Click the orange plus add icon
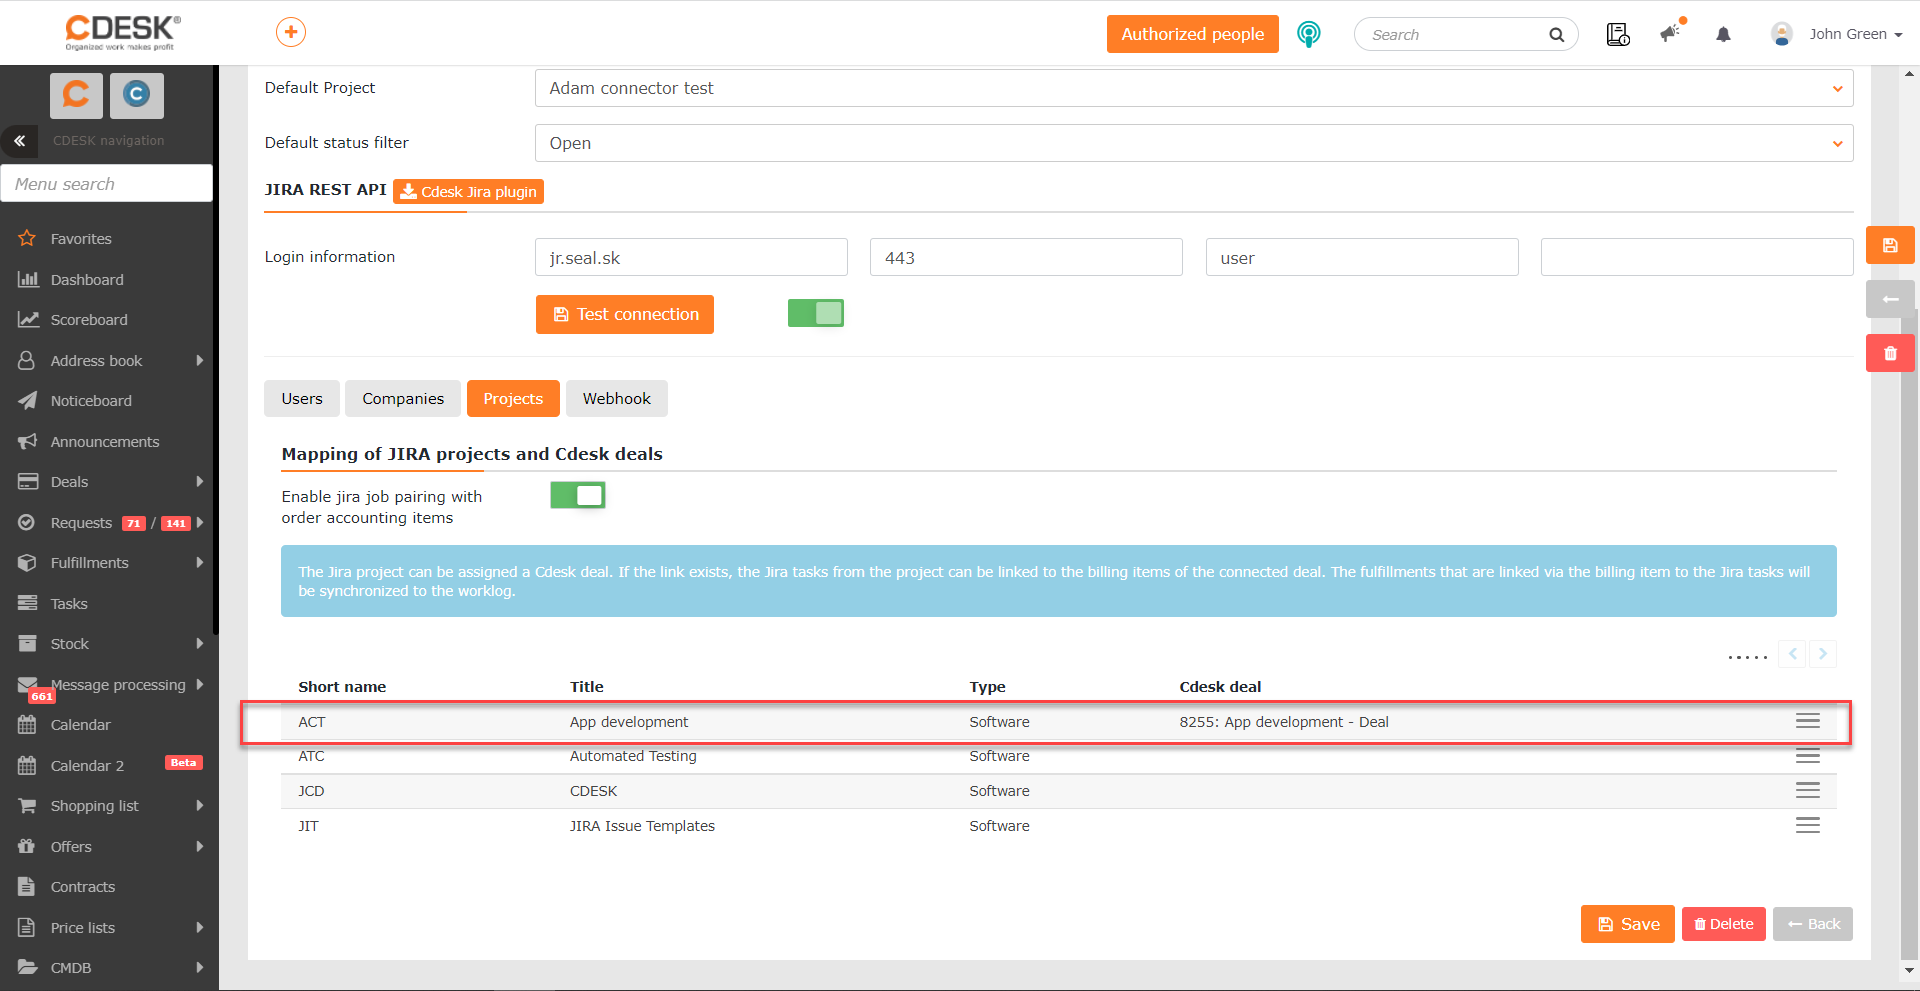 point(291,32)
